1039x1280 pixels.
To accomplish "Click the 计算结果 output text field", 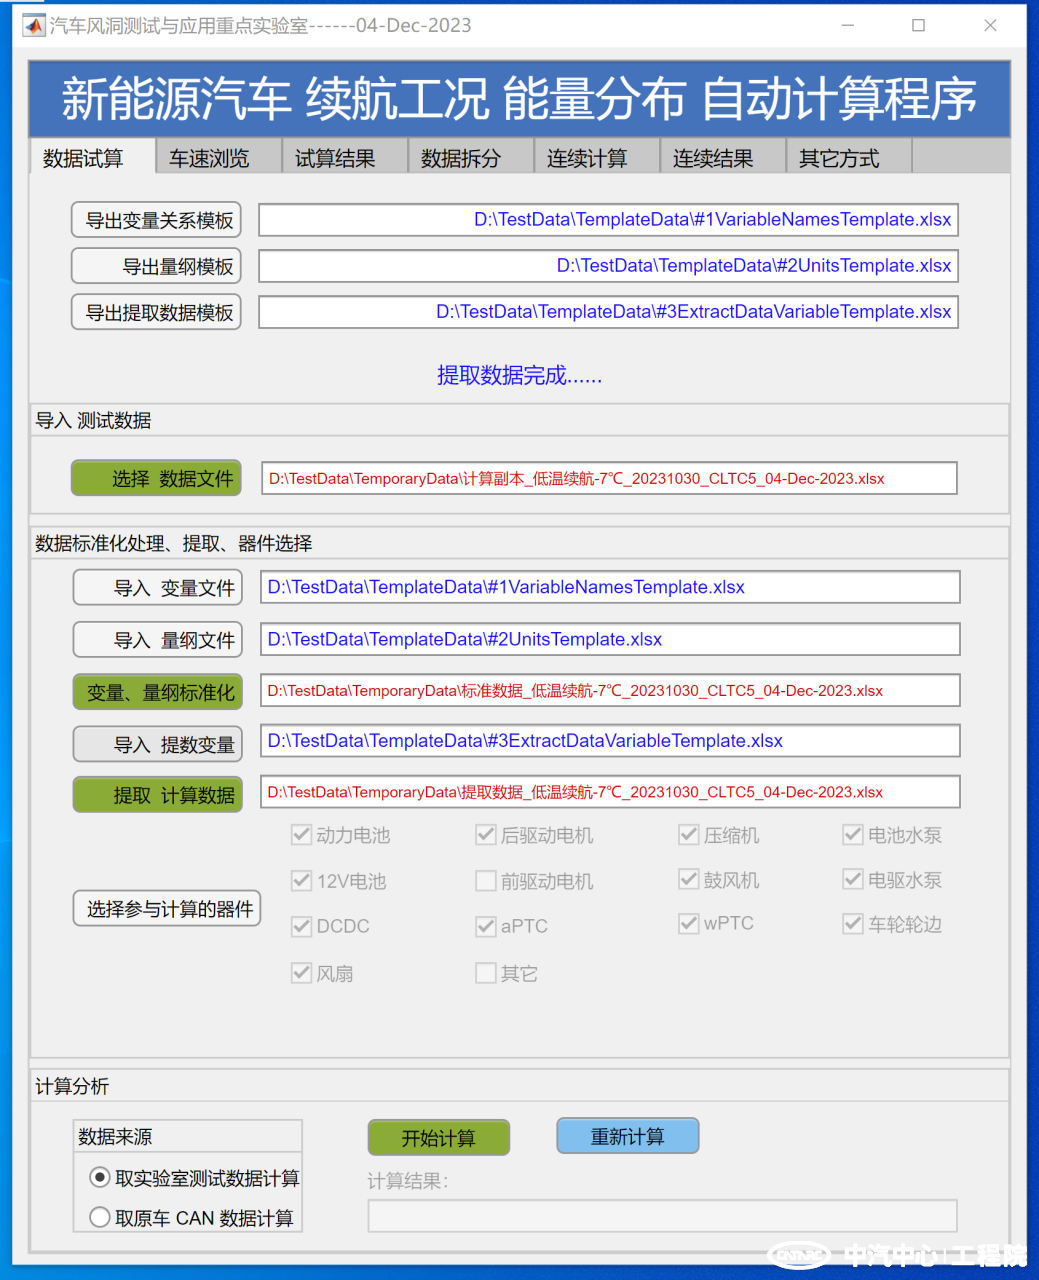I will [x=662, y=1216].
